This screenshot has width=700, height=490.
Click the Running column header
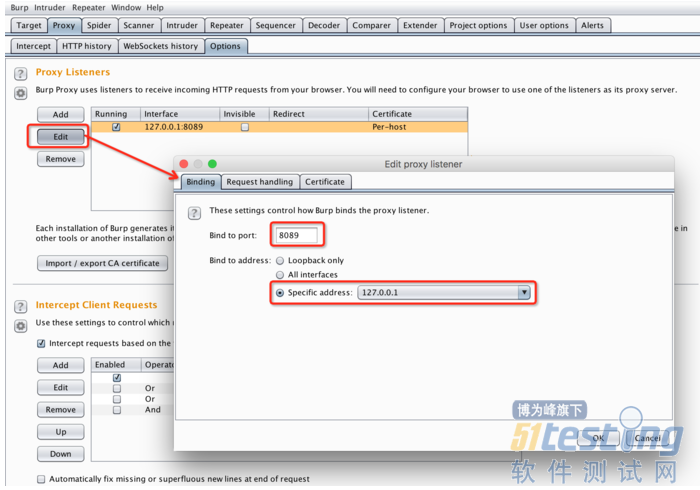(x=116, y=114)
